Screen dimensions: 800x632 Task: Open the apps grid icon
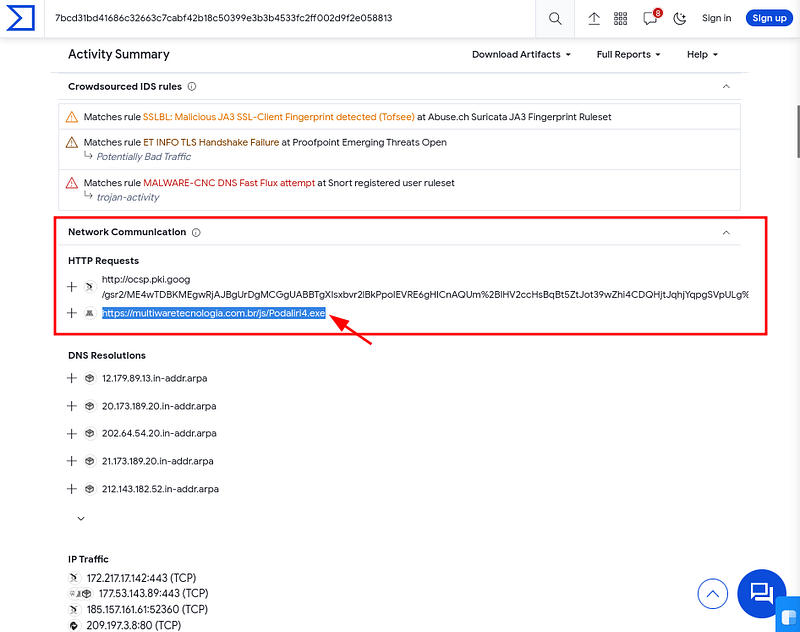[x=620, y=19]
